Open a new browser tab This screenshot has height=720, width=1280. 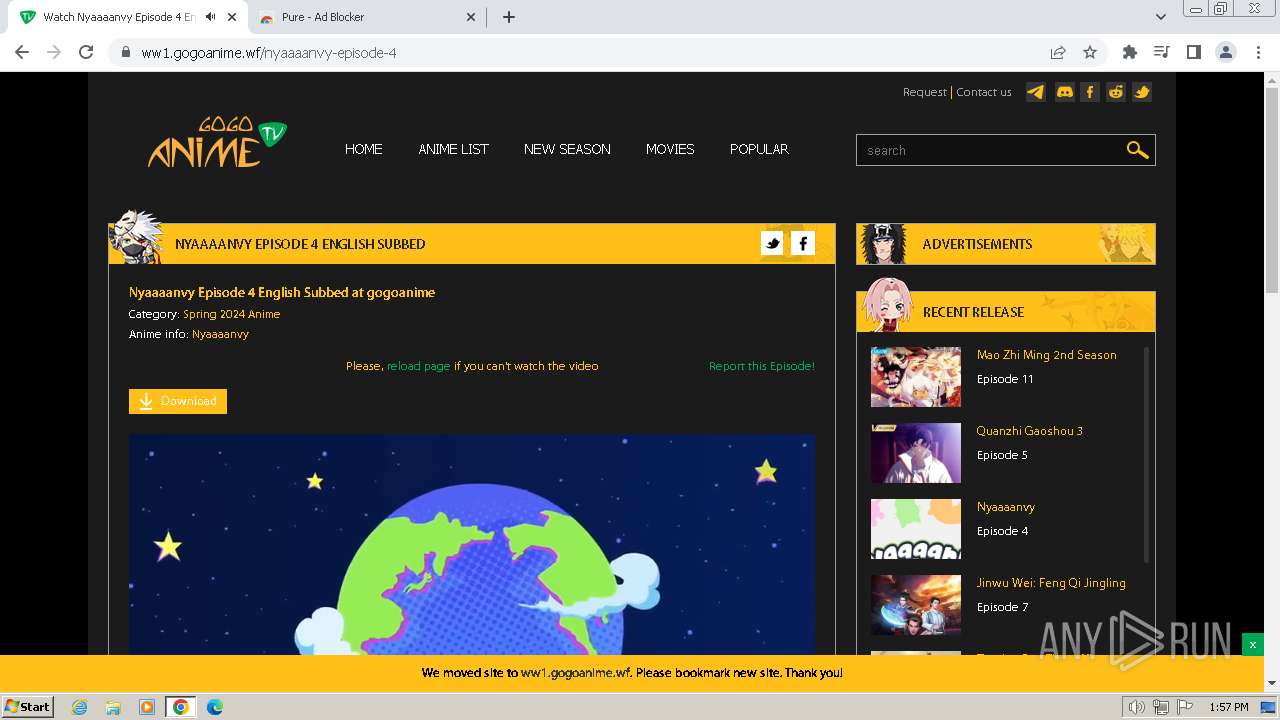[509, 17]
